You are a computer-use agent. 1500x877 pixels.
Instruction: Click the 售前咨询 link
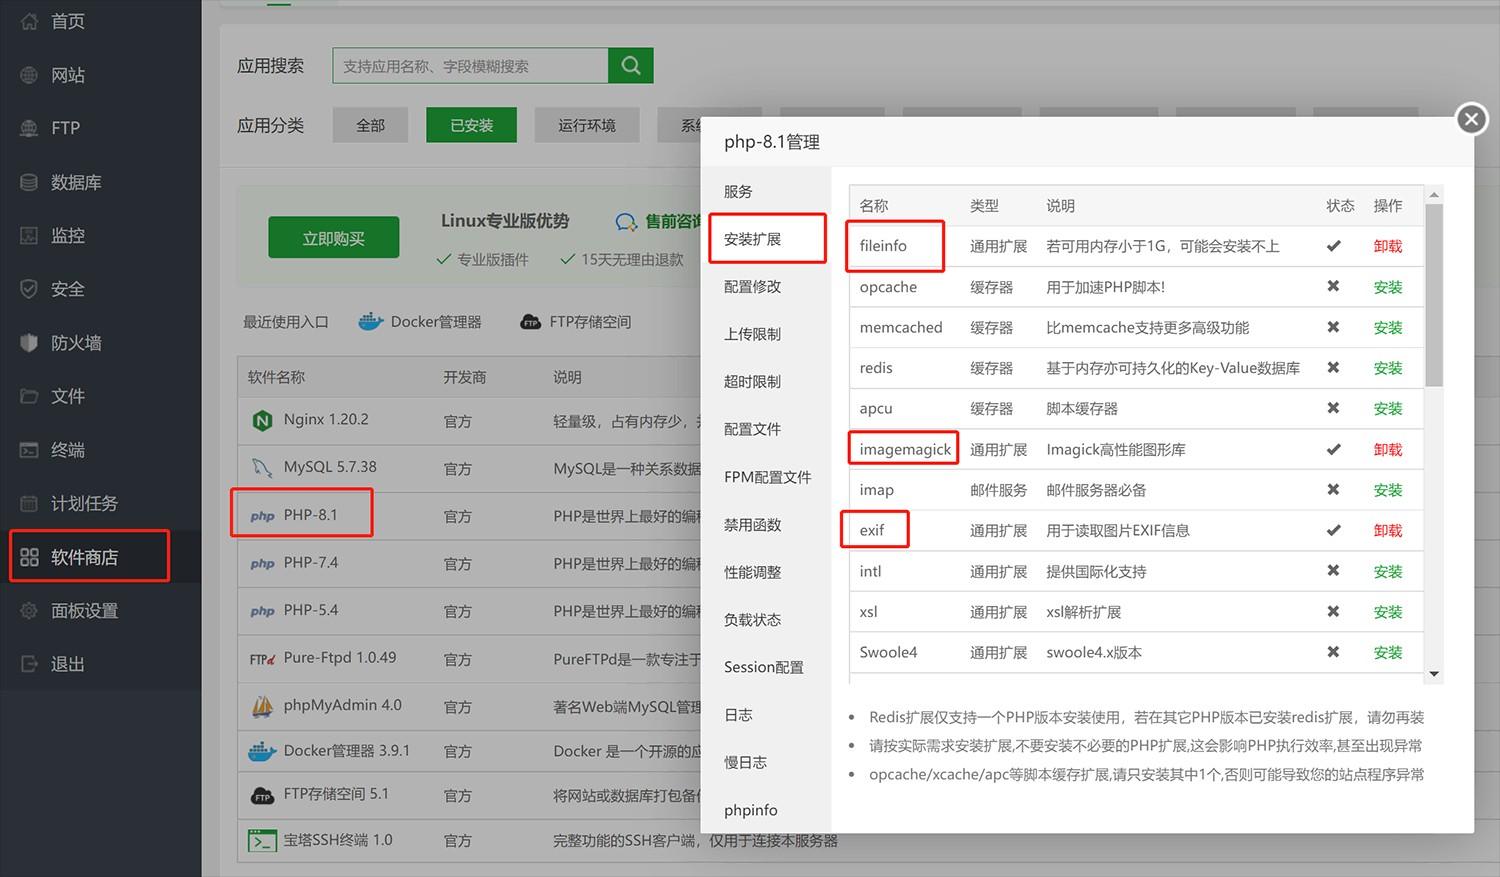659,221
